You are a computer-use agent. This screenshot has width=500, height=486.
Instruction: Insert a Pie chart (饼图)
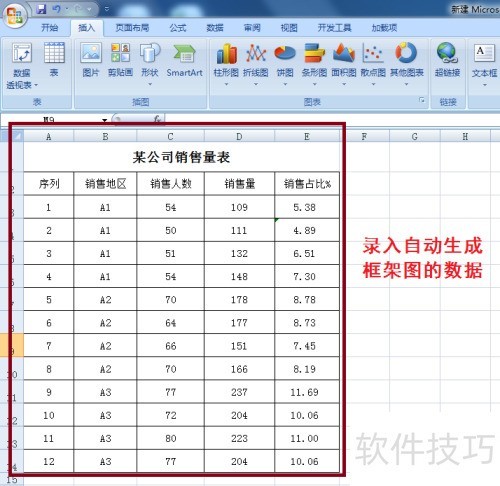tap(285, 63)
